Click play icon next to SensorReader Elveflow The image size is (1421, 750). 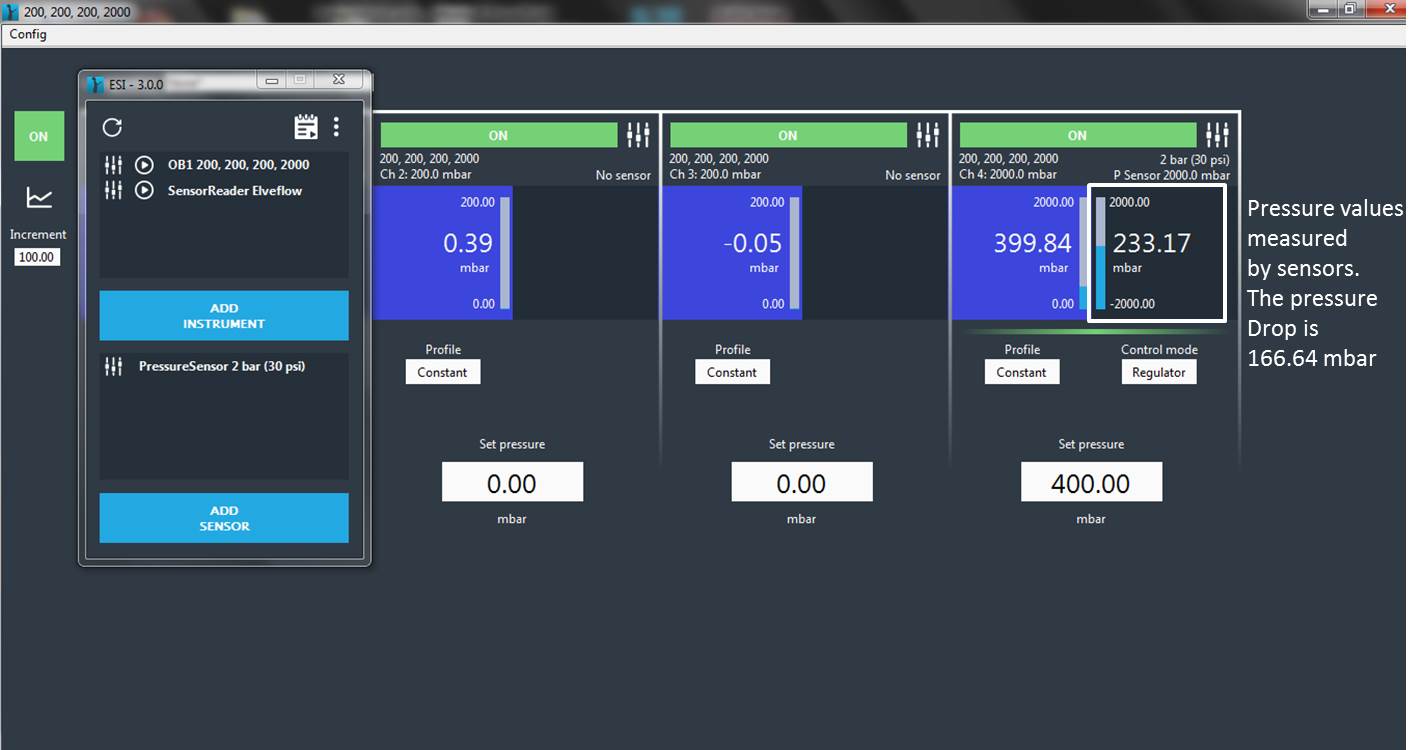coord(144,190)
